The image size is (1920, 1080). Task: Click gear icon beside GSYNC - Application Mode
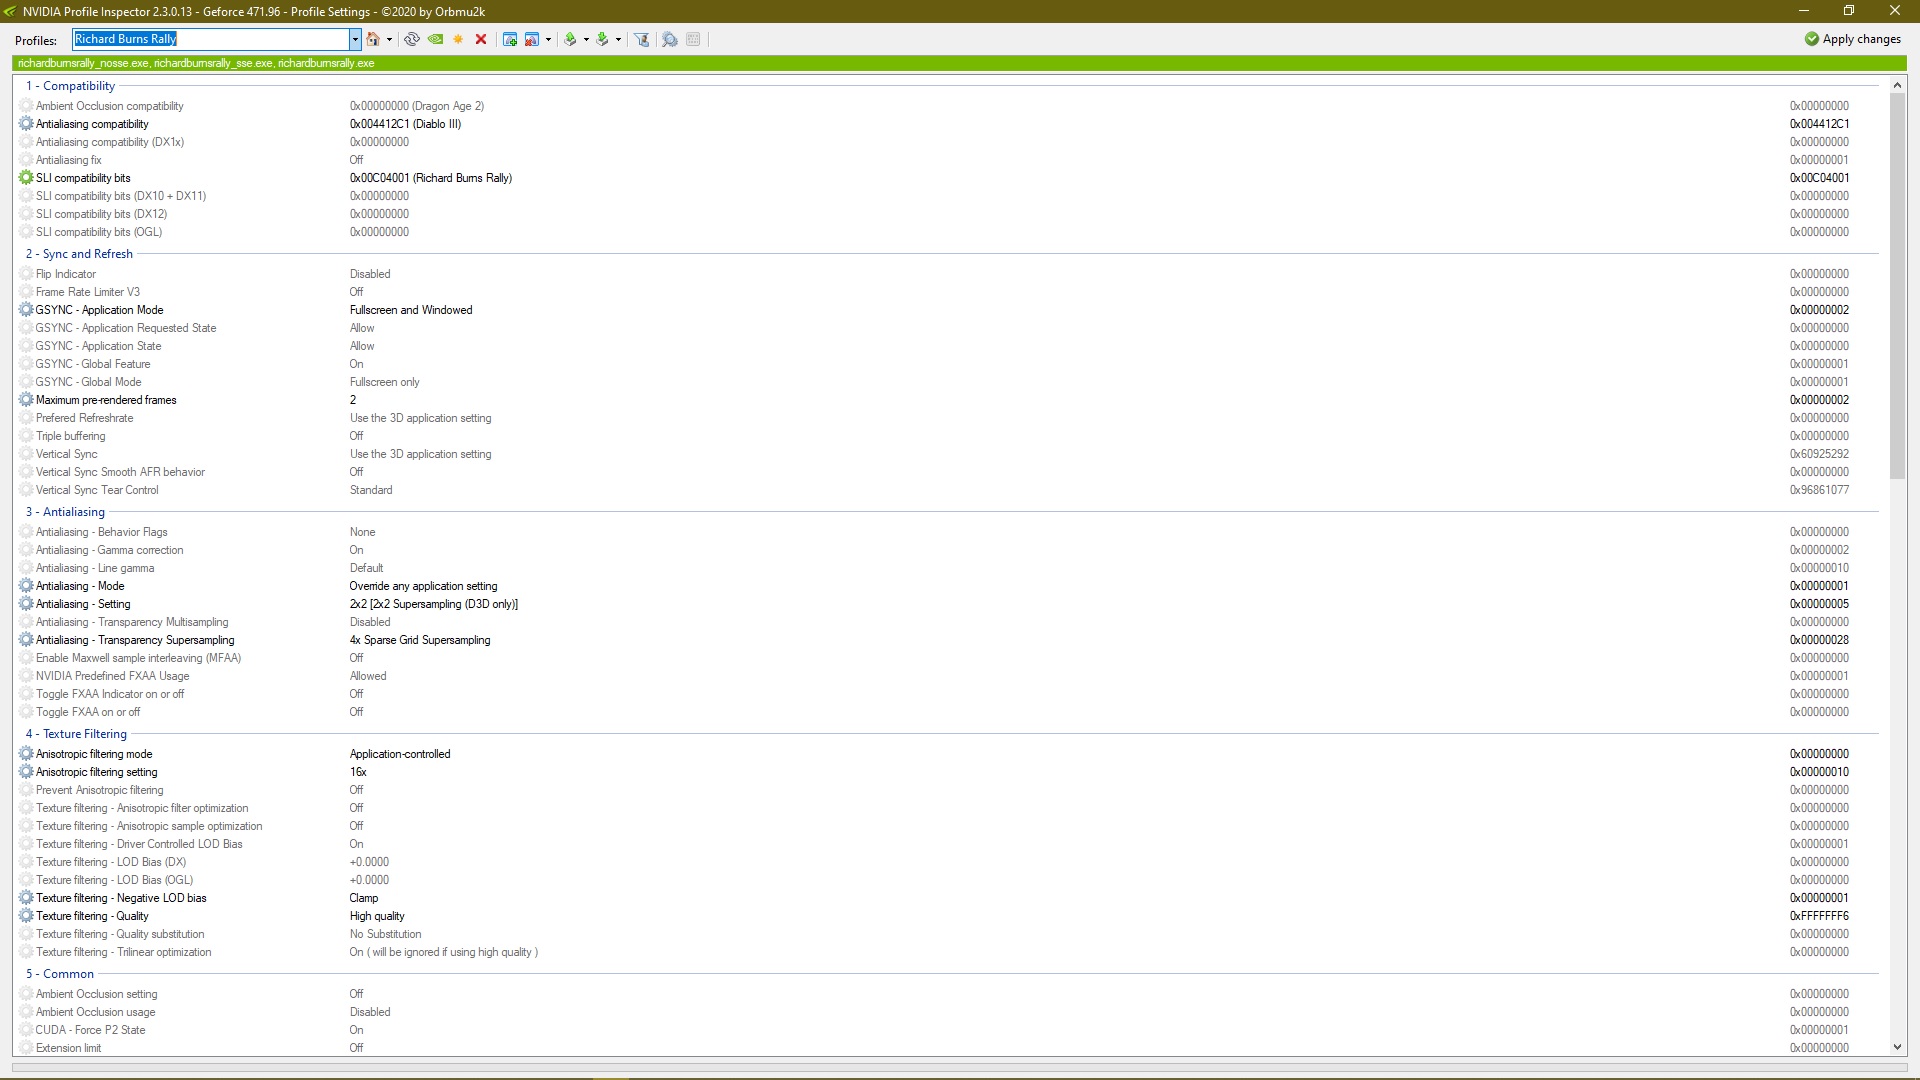click(26, 310)
